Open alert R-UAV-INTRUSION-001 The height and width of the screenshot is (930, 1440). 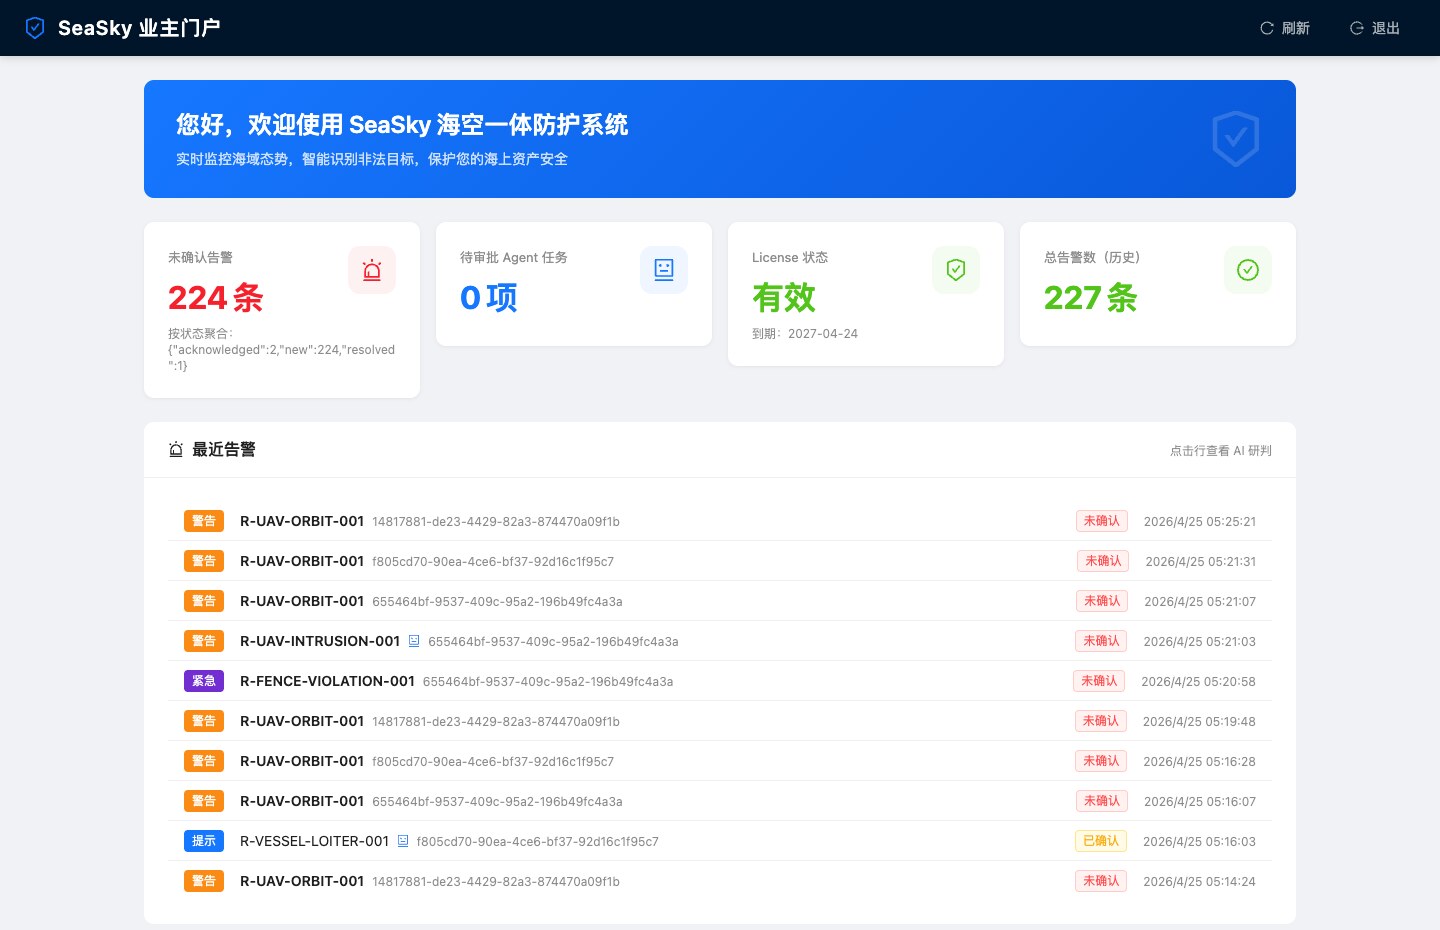click(720, 641)
